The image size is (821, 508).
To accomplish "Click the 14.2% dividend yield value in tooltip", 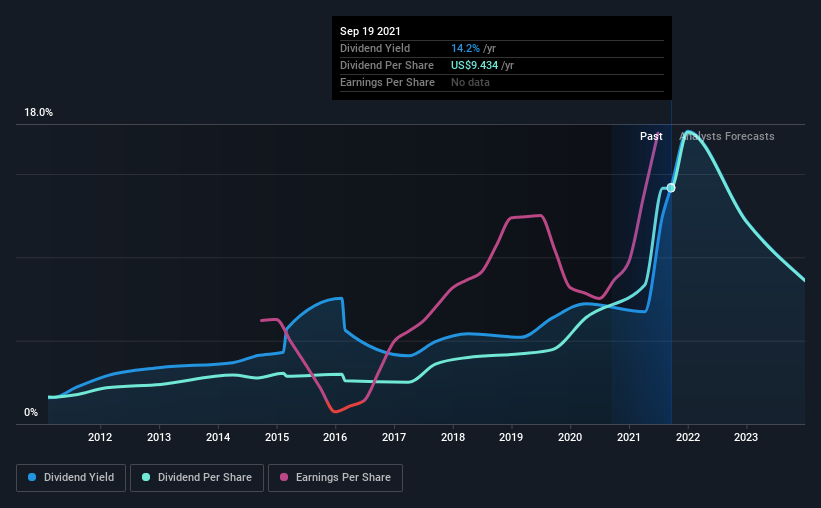I will tap(465, 48).
